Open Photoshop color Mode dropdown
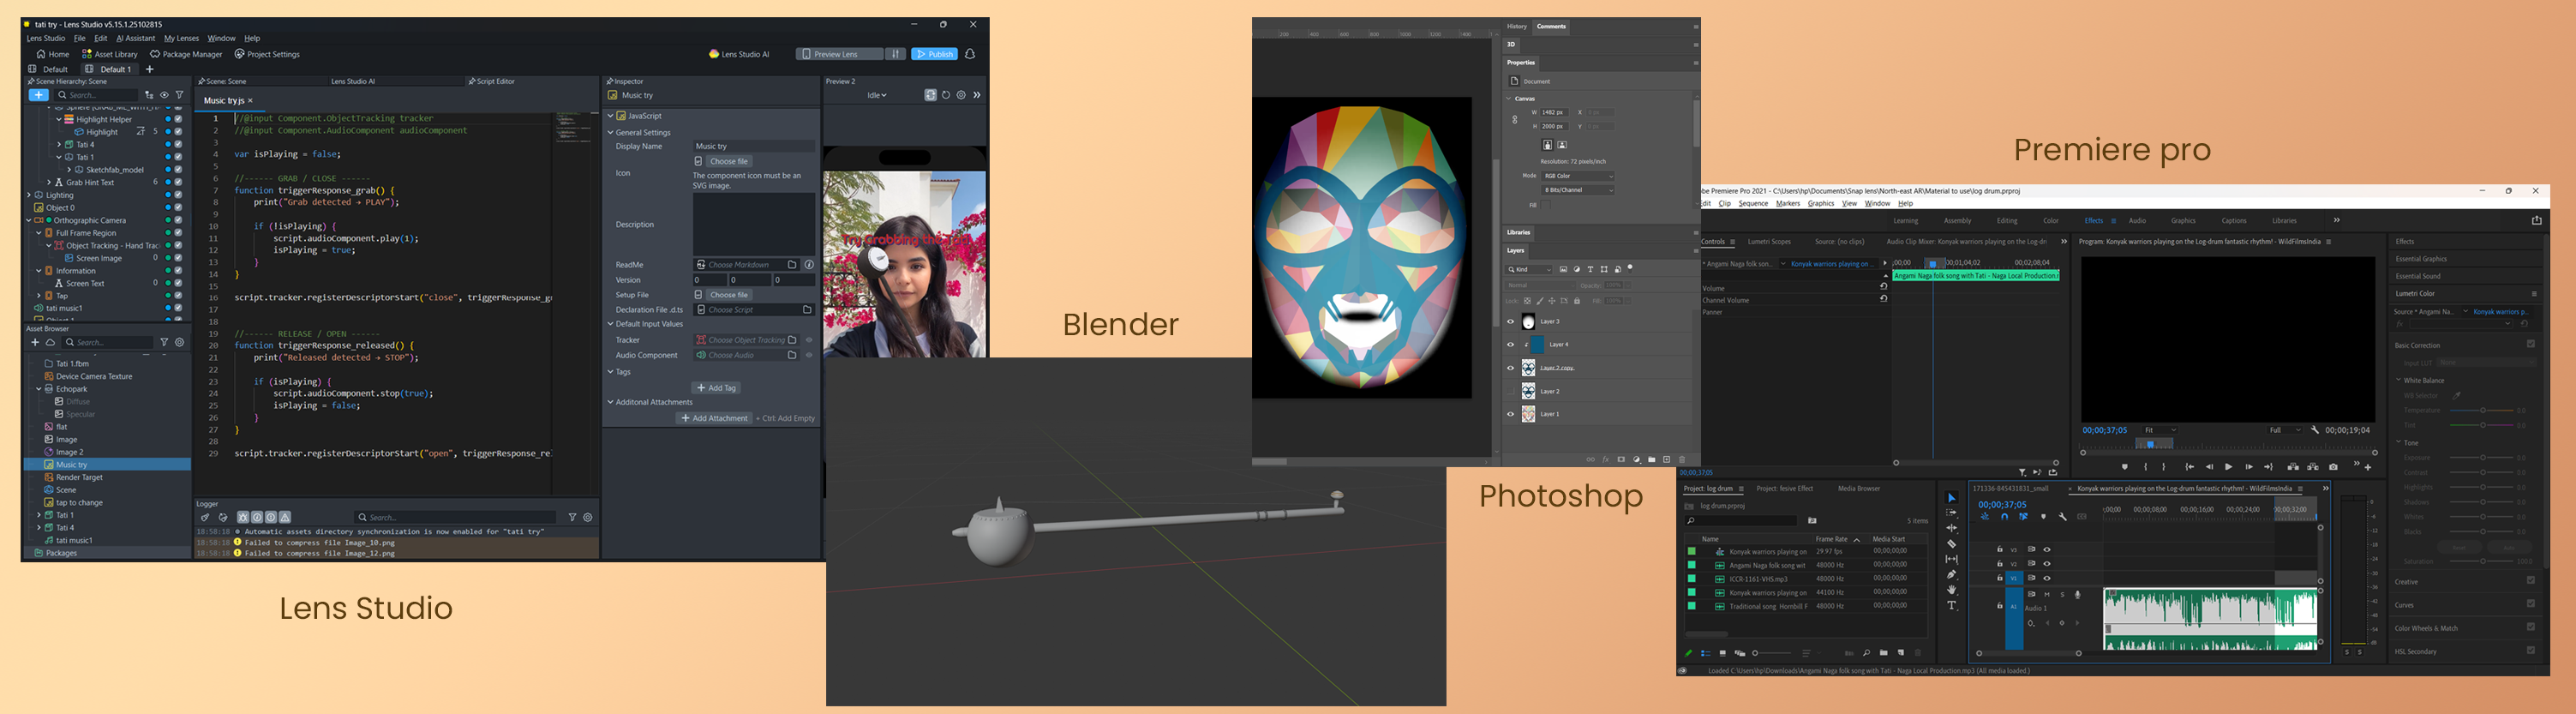This screenshot has width=2576, height=714. [1578, 176]
